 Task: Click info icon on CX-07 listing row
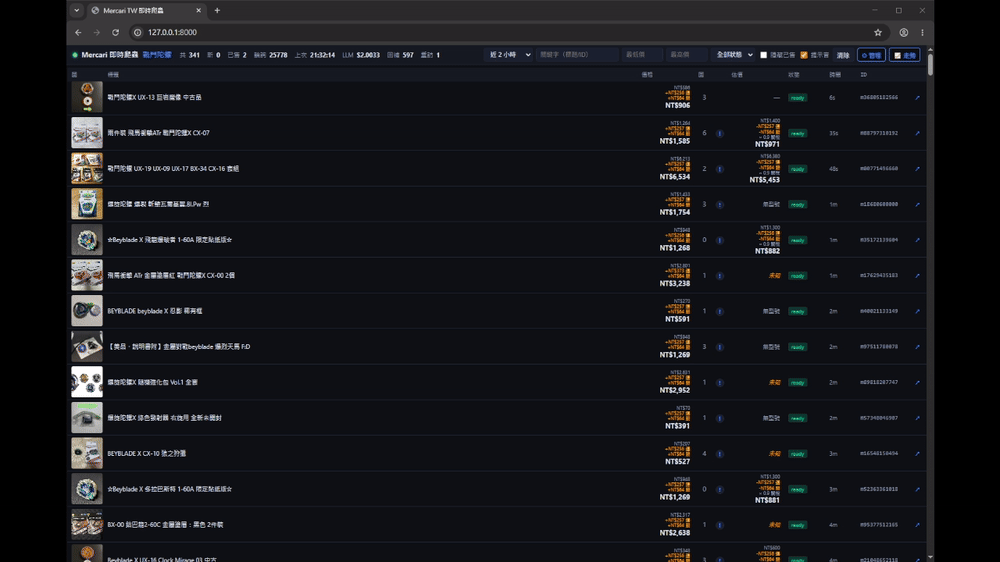(x=719, y=133)
